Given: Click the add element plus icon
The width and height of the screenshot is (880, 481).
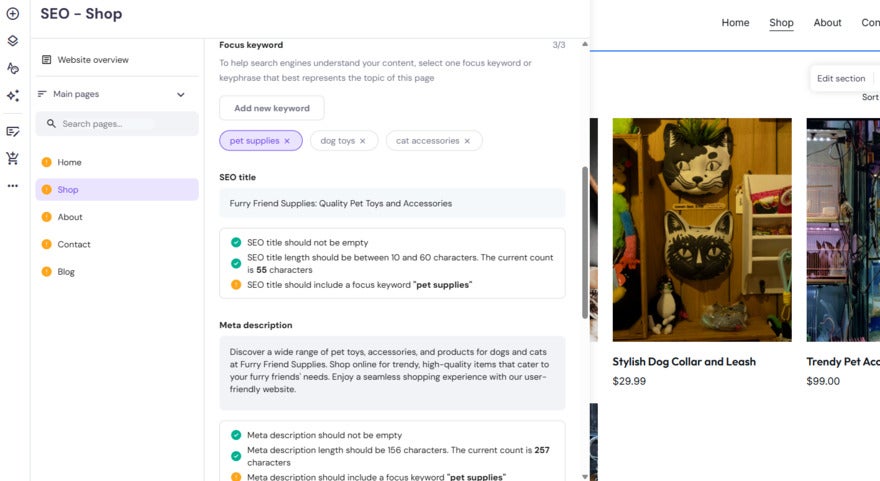Looking at the screenshot, I should pyautogui.click(x=13, y=14).
